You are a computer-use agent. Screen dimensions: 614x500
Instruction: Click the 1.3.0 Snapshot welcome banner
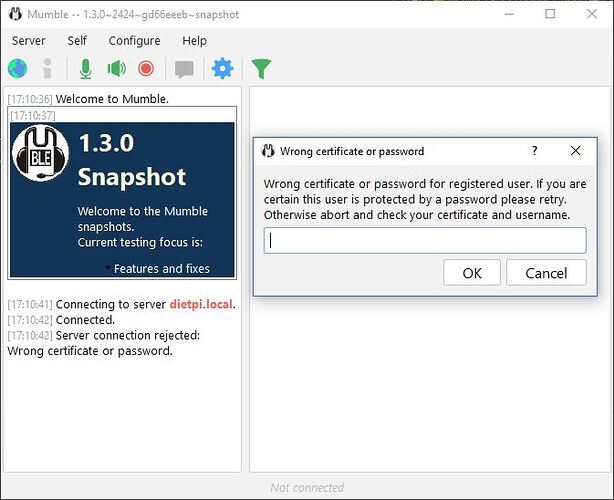click(x=122, y=200)
